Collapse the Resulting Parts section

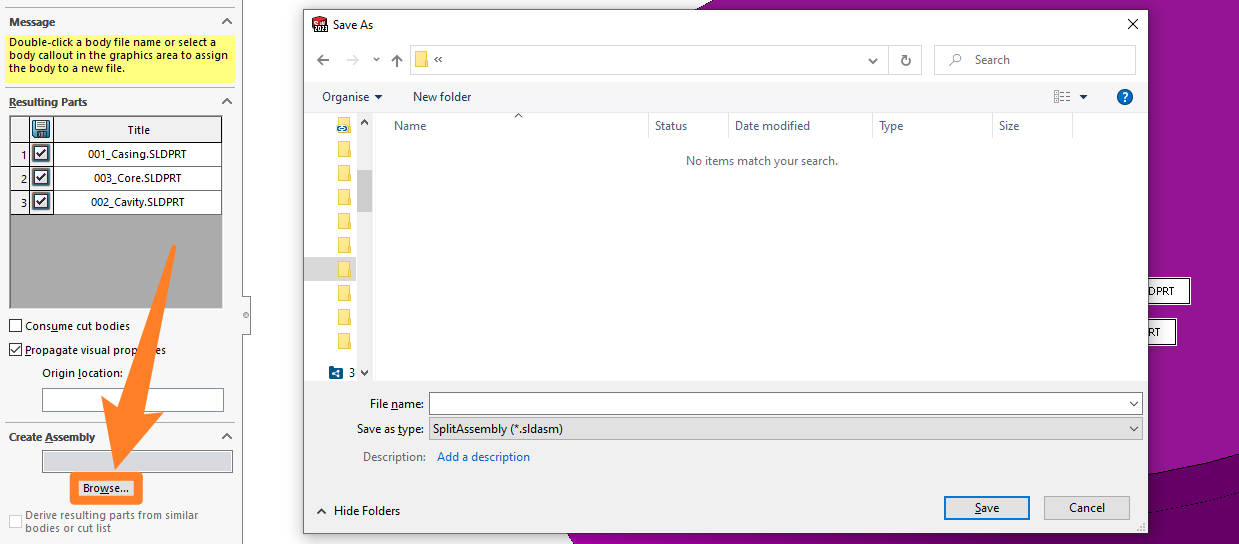(227, 102)
